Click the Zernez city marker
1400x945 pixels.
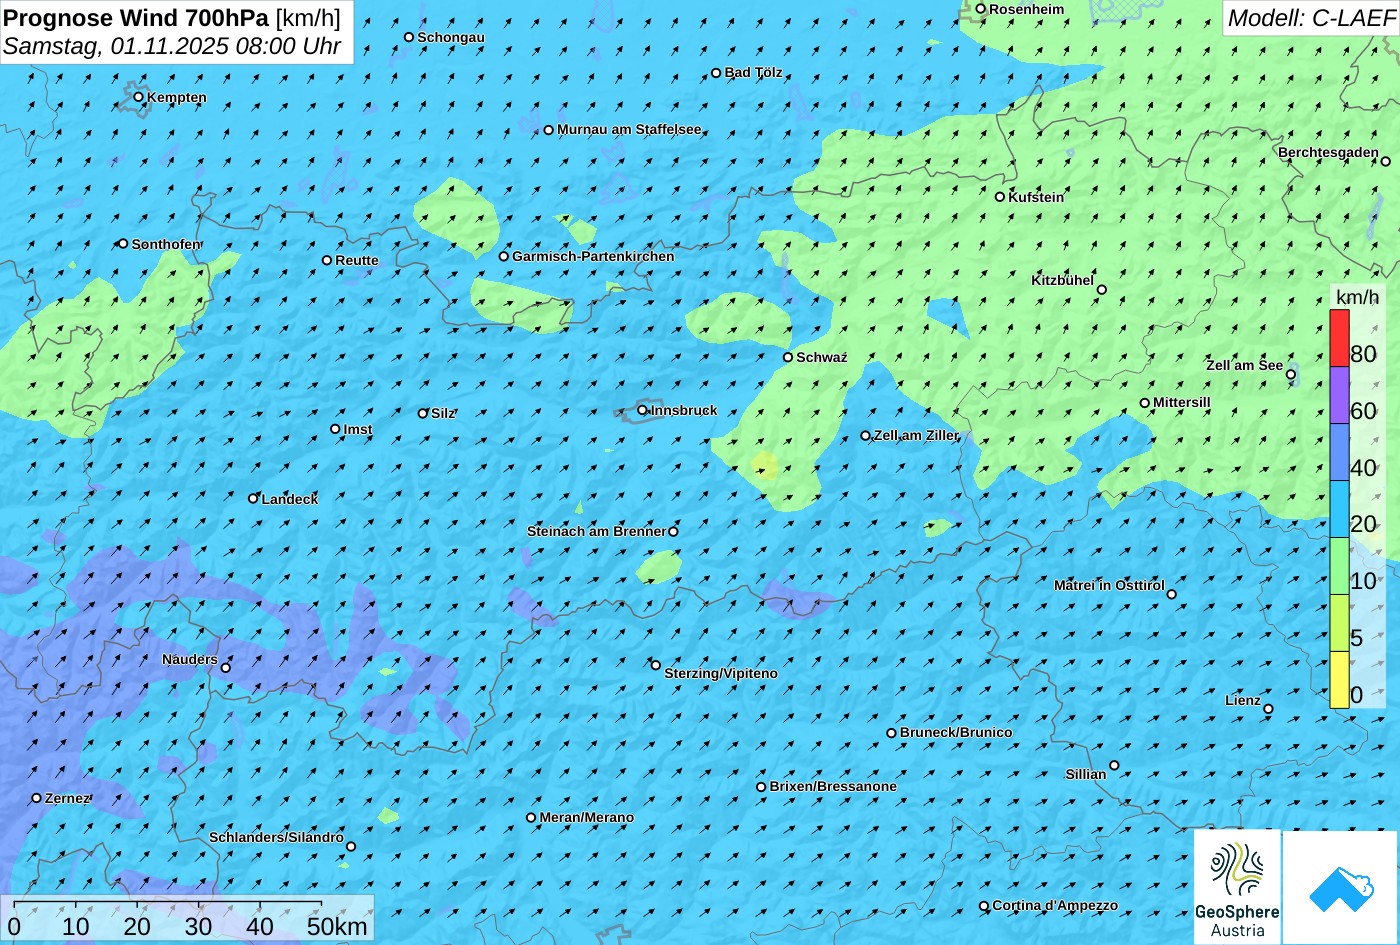(x=36, y=798)
